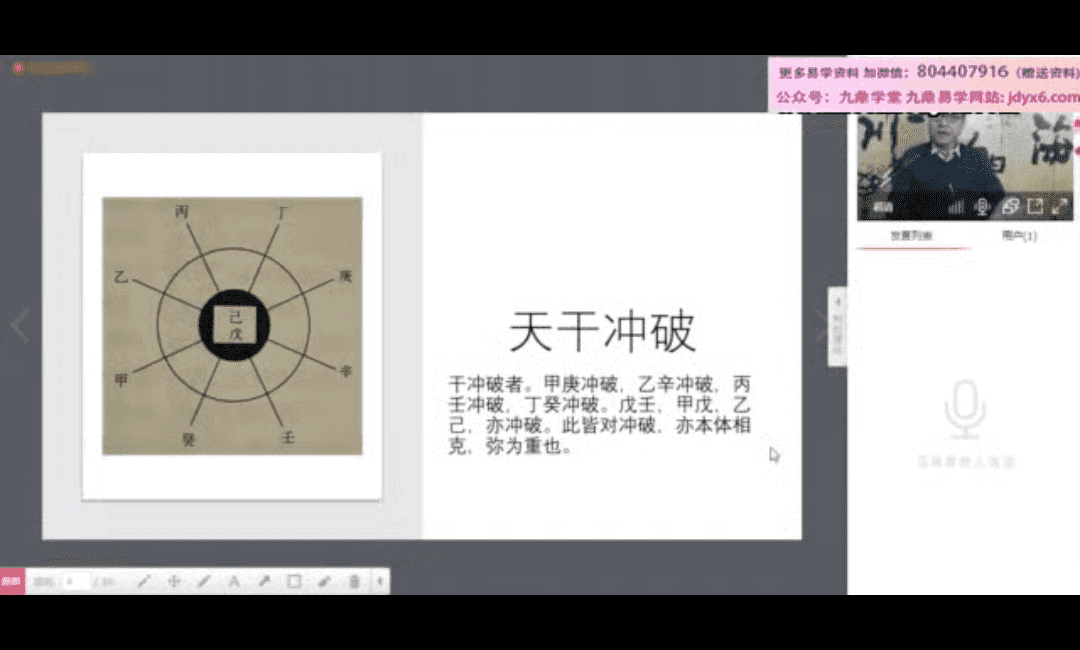The height and width of the screenshot is (650, 1080).
Task: Go to previous slide with left chevron
Action: point(19,325)
